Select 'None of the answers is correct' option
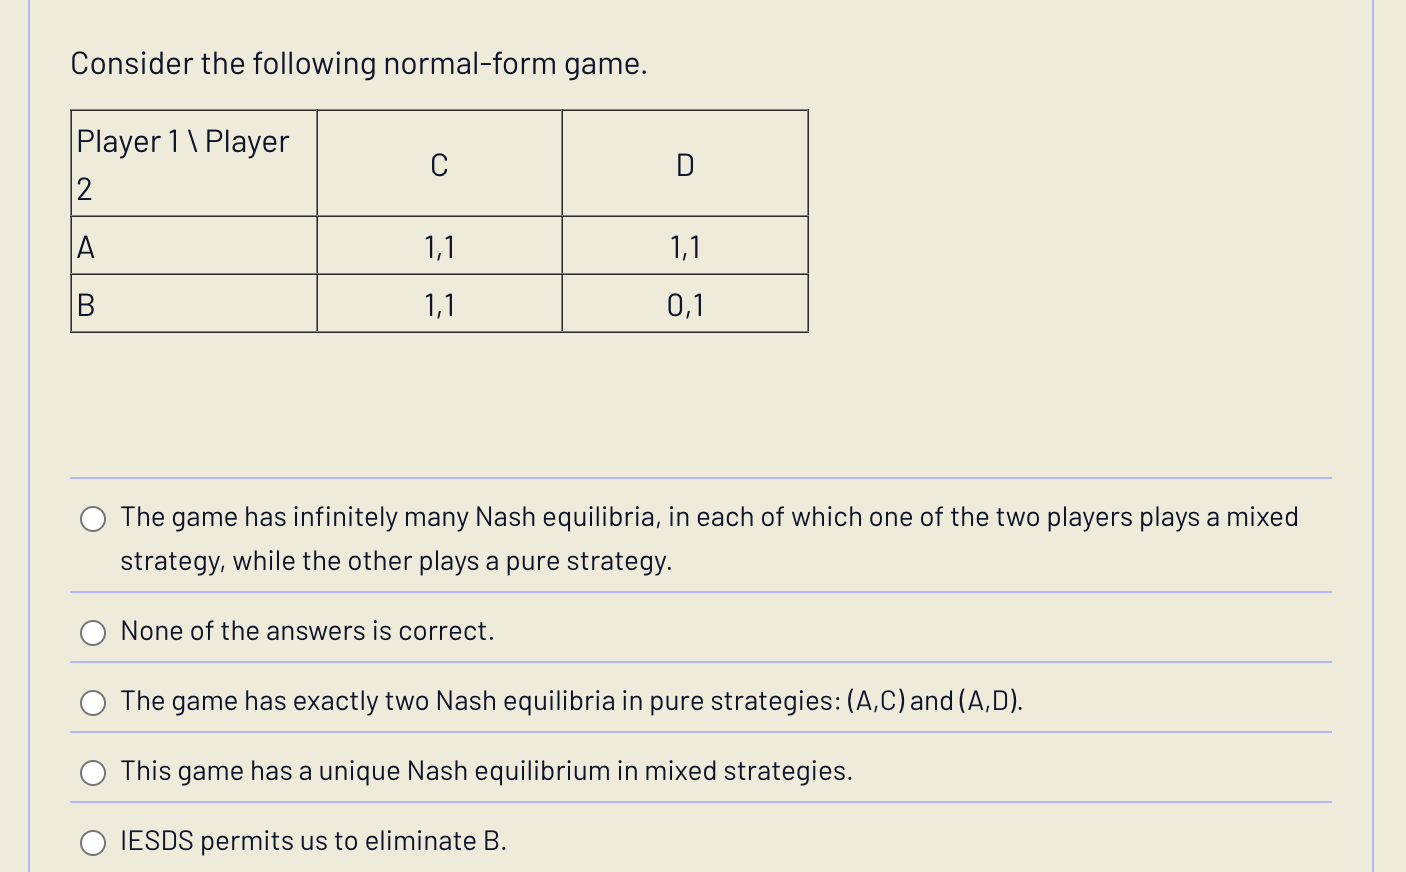 92,632
